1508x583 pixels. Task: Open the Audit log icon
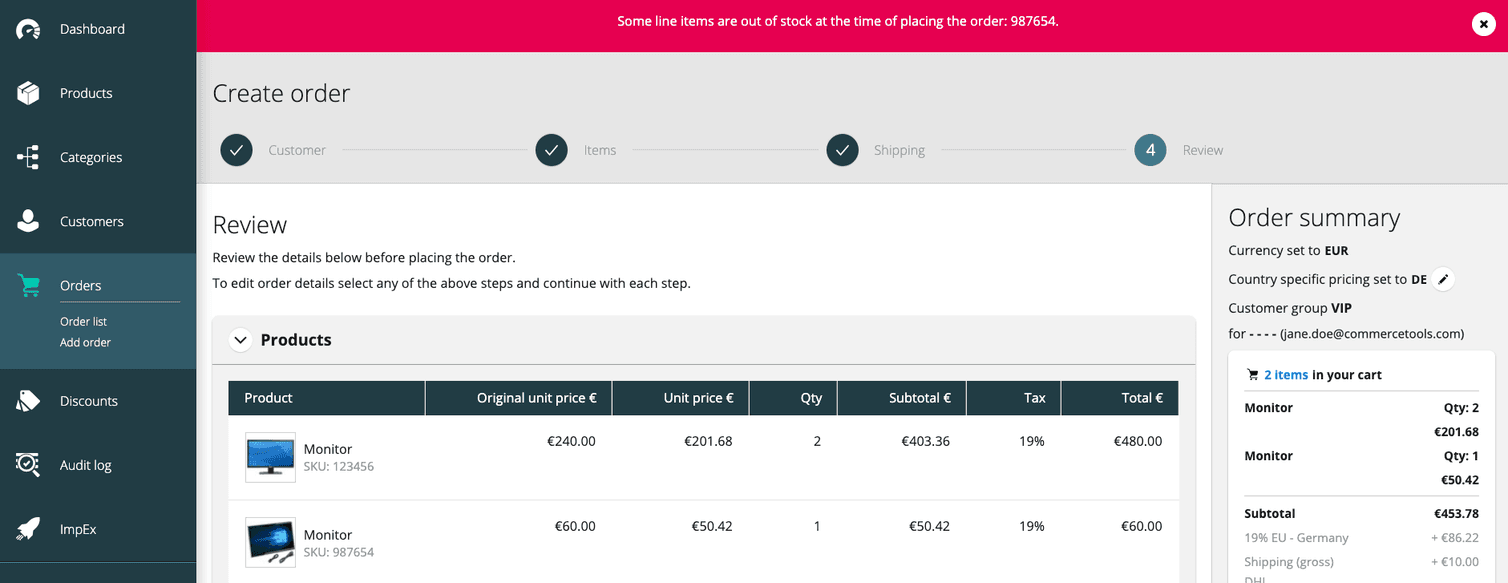coord(30,464)
